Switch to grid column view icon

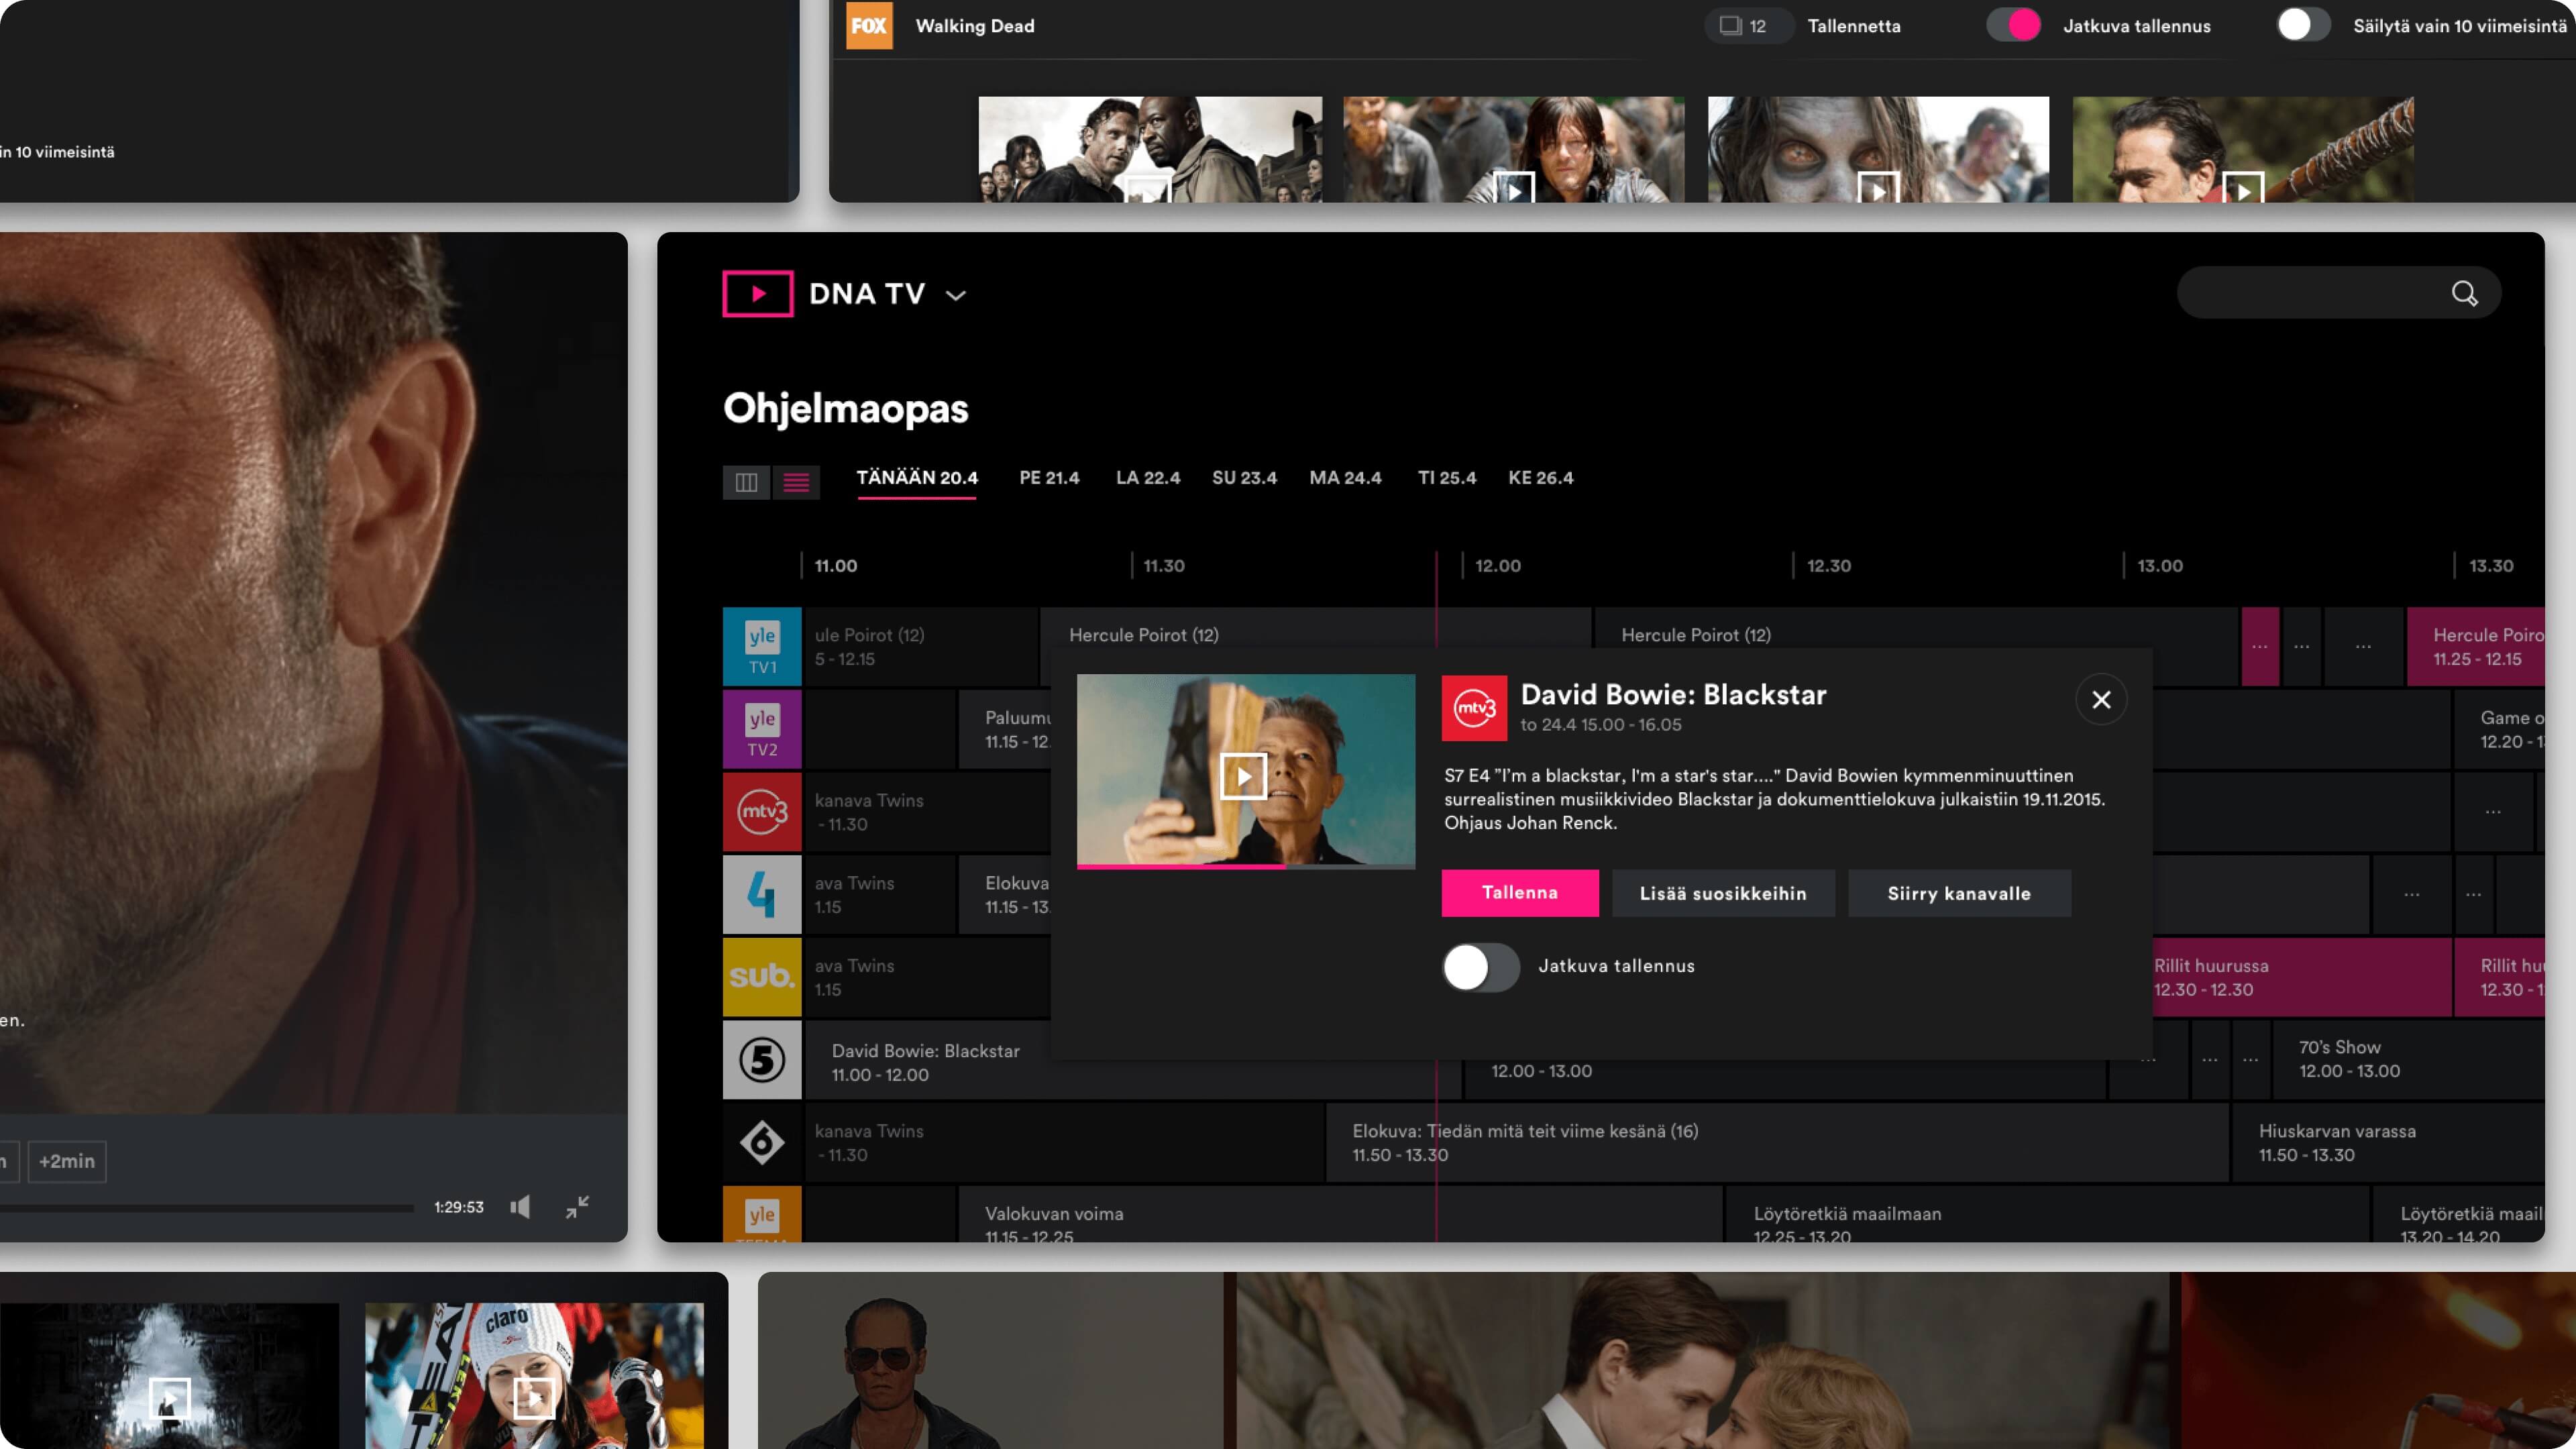(746, 482)
